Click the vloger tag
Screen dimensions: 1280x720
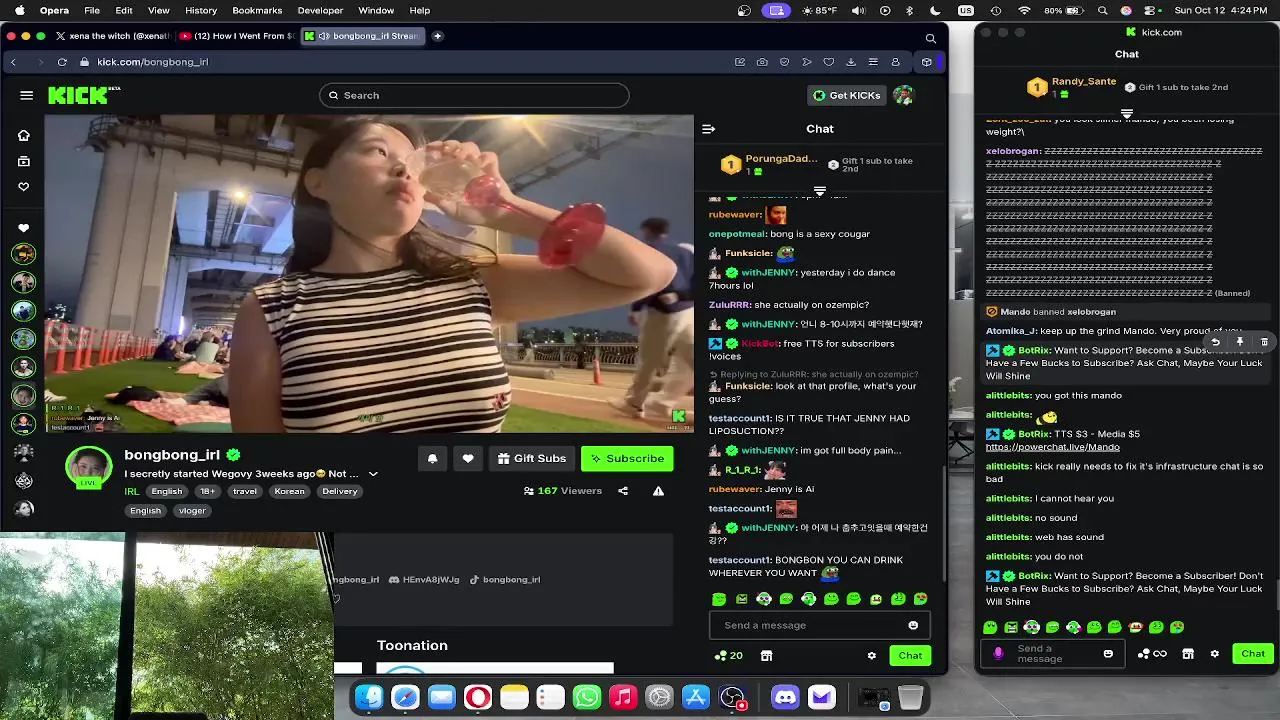point(192,510)
